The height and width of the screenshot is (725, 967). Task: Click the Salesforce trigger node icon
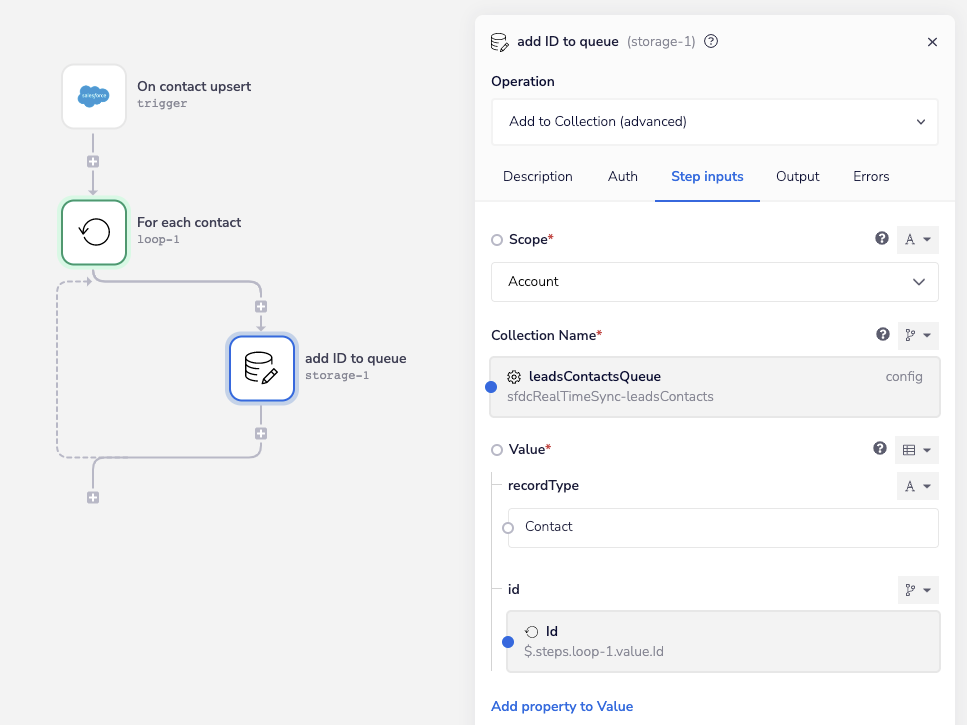point(94,96)
